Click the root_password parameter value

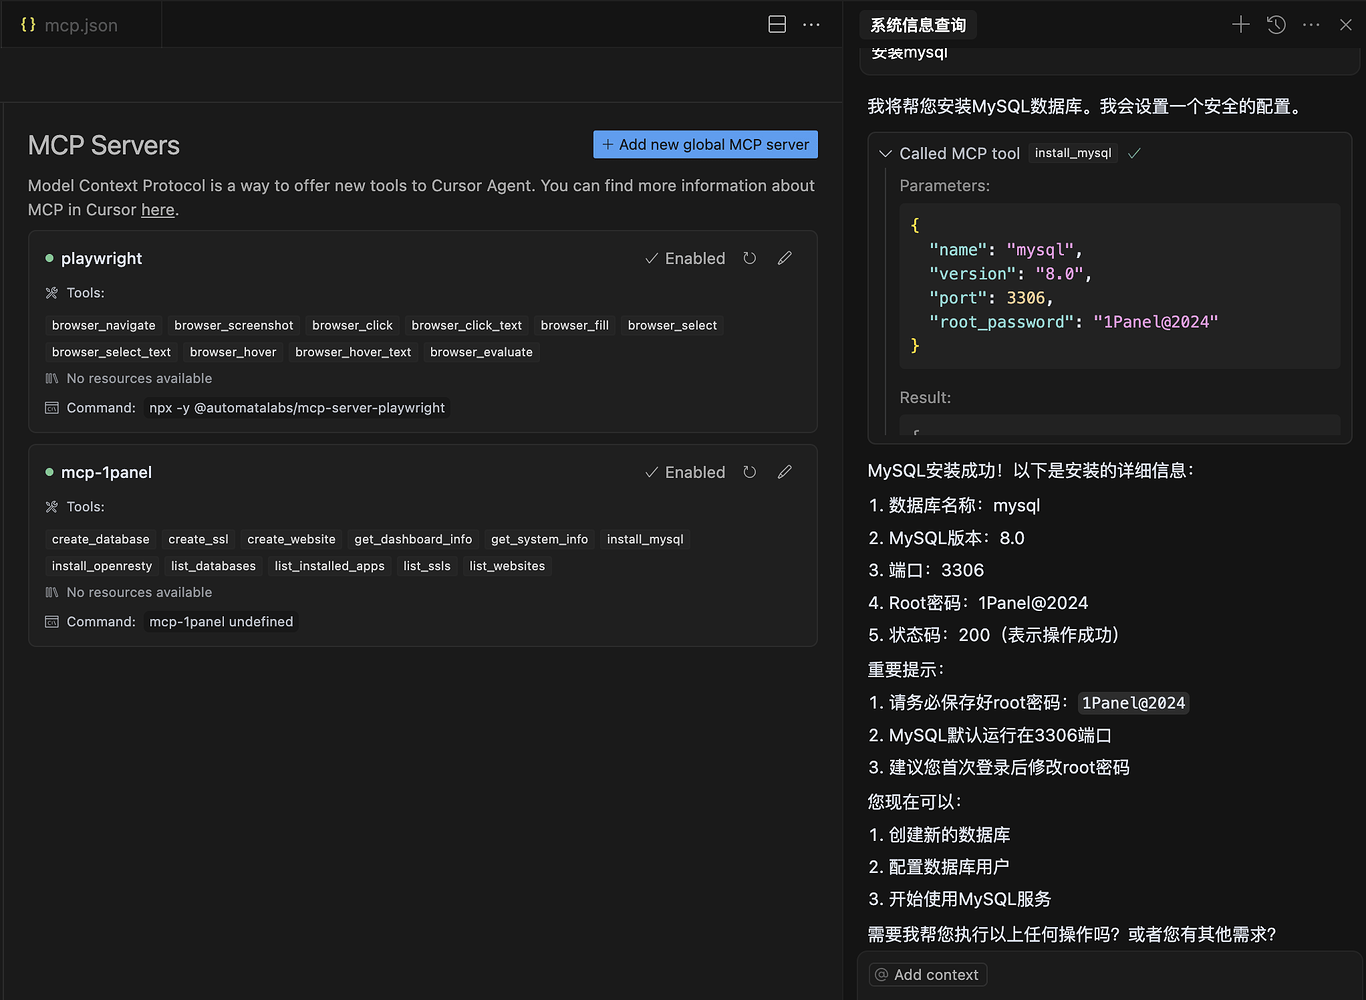coord(1155,322)
